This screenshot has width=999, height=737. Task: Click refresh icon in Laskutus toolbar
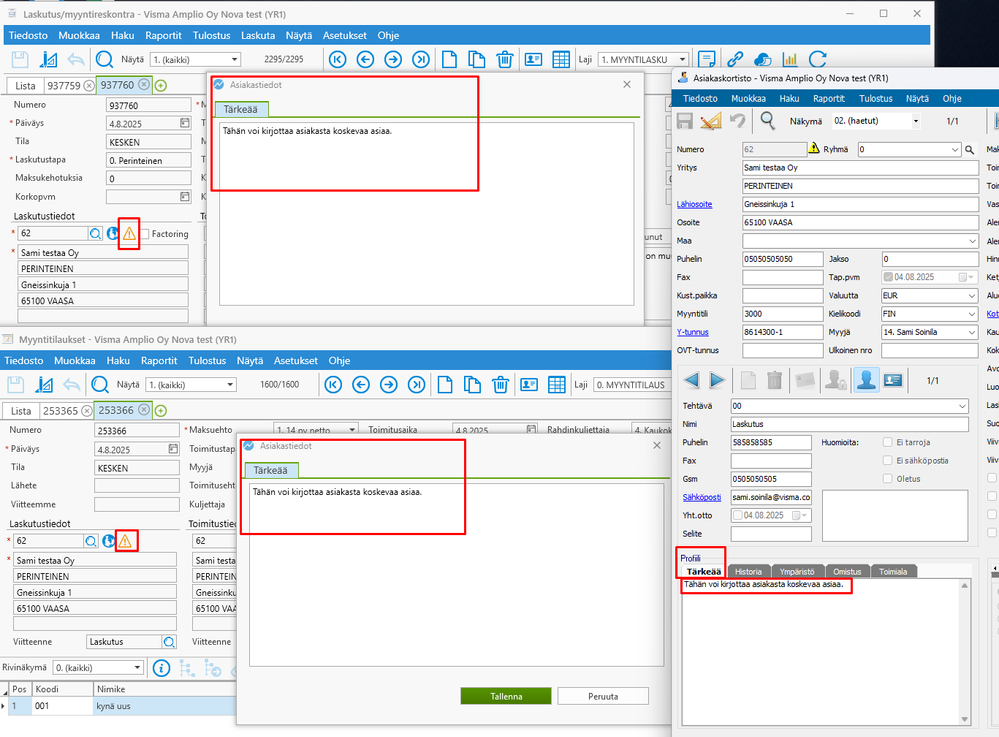coord(817,60)
